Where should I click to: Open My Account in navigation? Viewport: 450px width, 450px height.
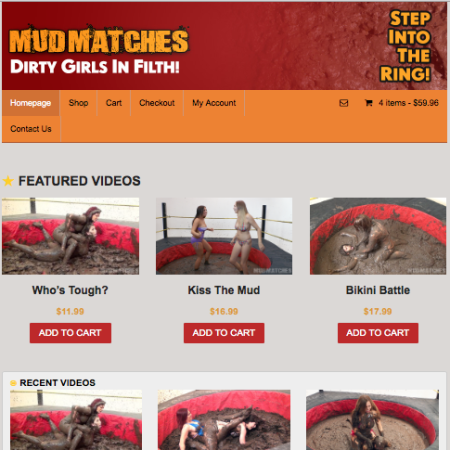tap(214, 103)
